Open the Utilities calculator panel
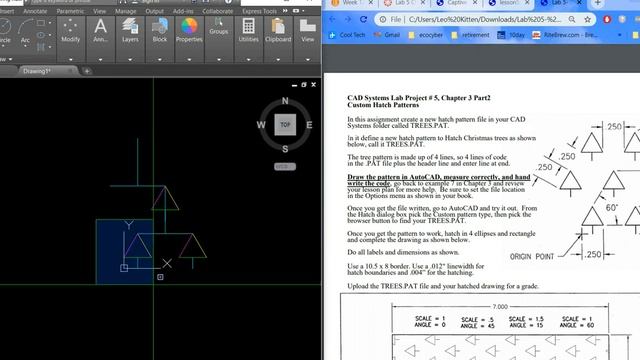This screenshot has height=360, width=640. pyautogui.click(x=248, y=31)
